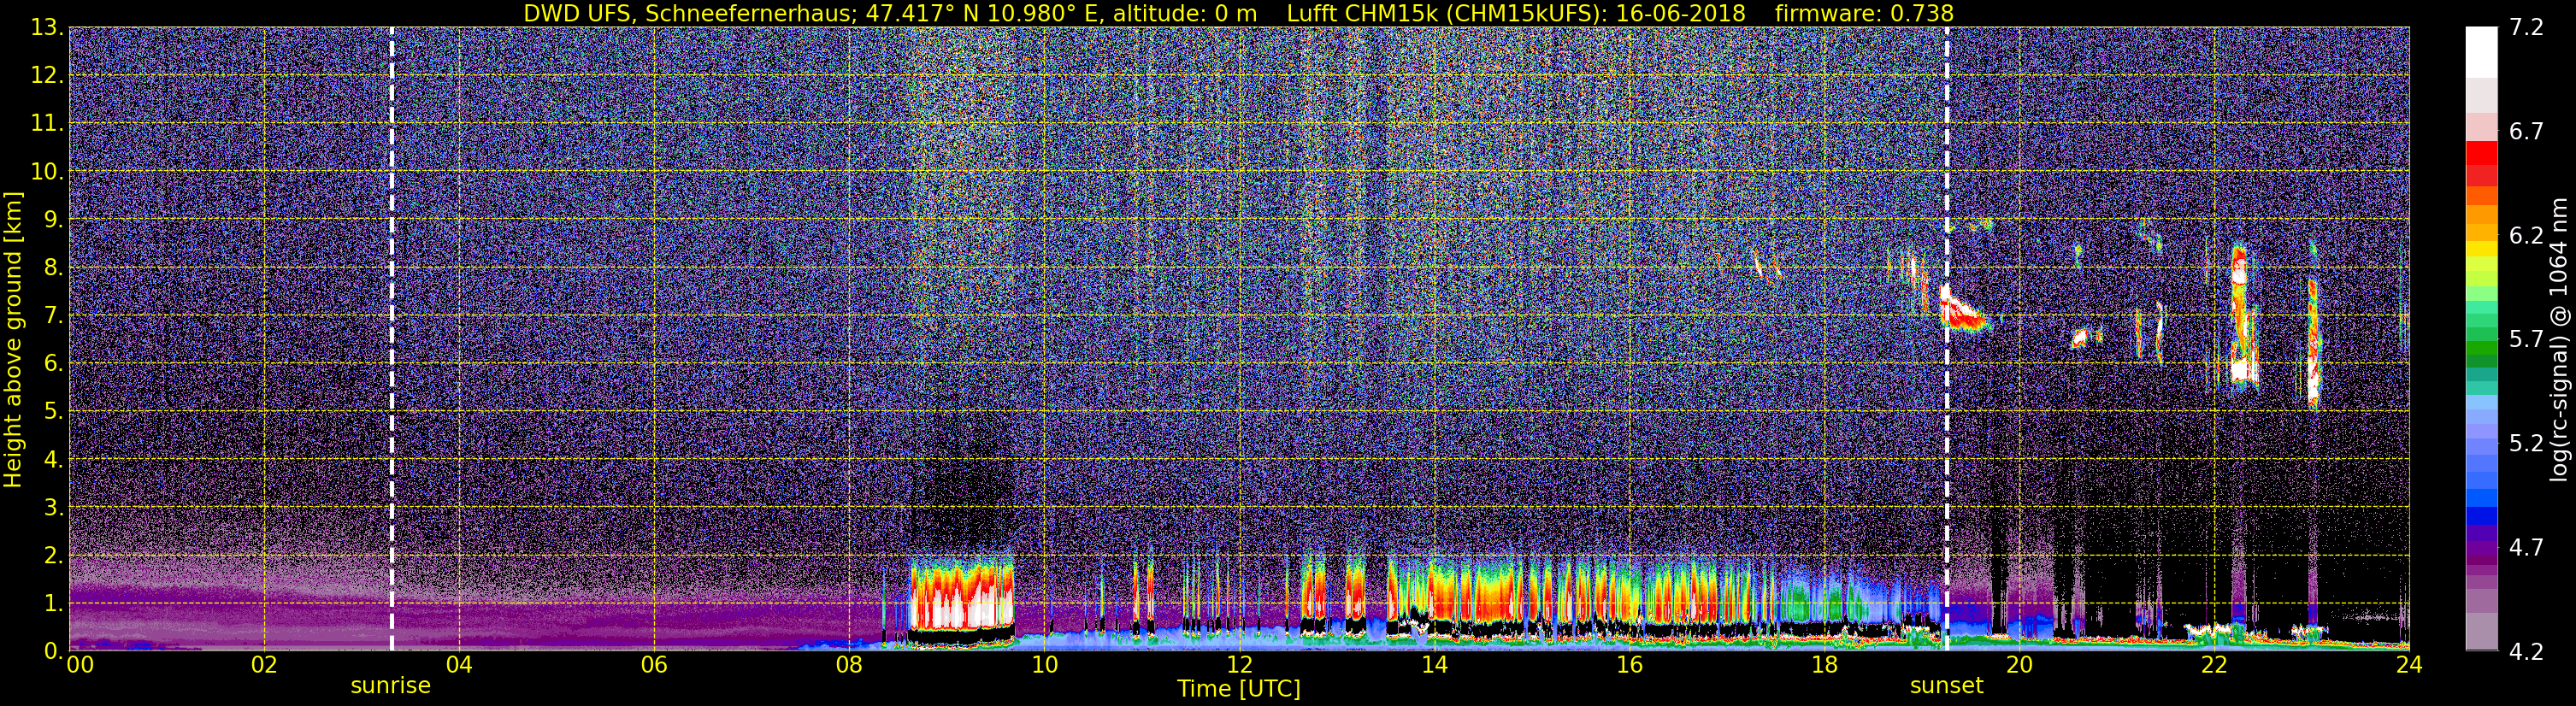
Task: Click the colorbar tick label 5.7
Action: pyautogui.click(x=2526, y=340)
